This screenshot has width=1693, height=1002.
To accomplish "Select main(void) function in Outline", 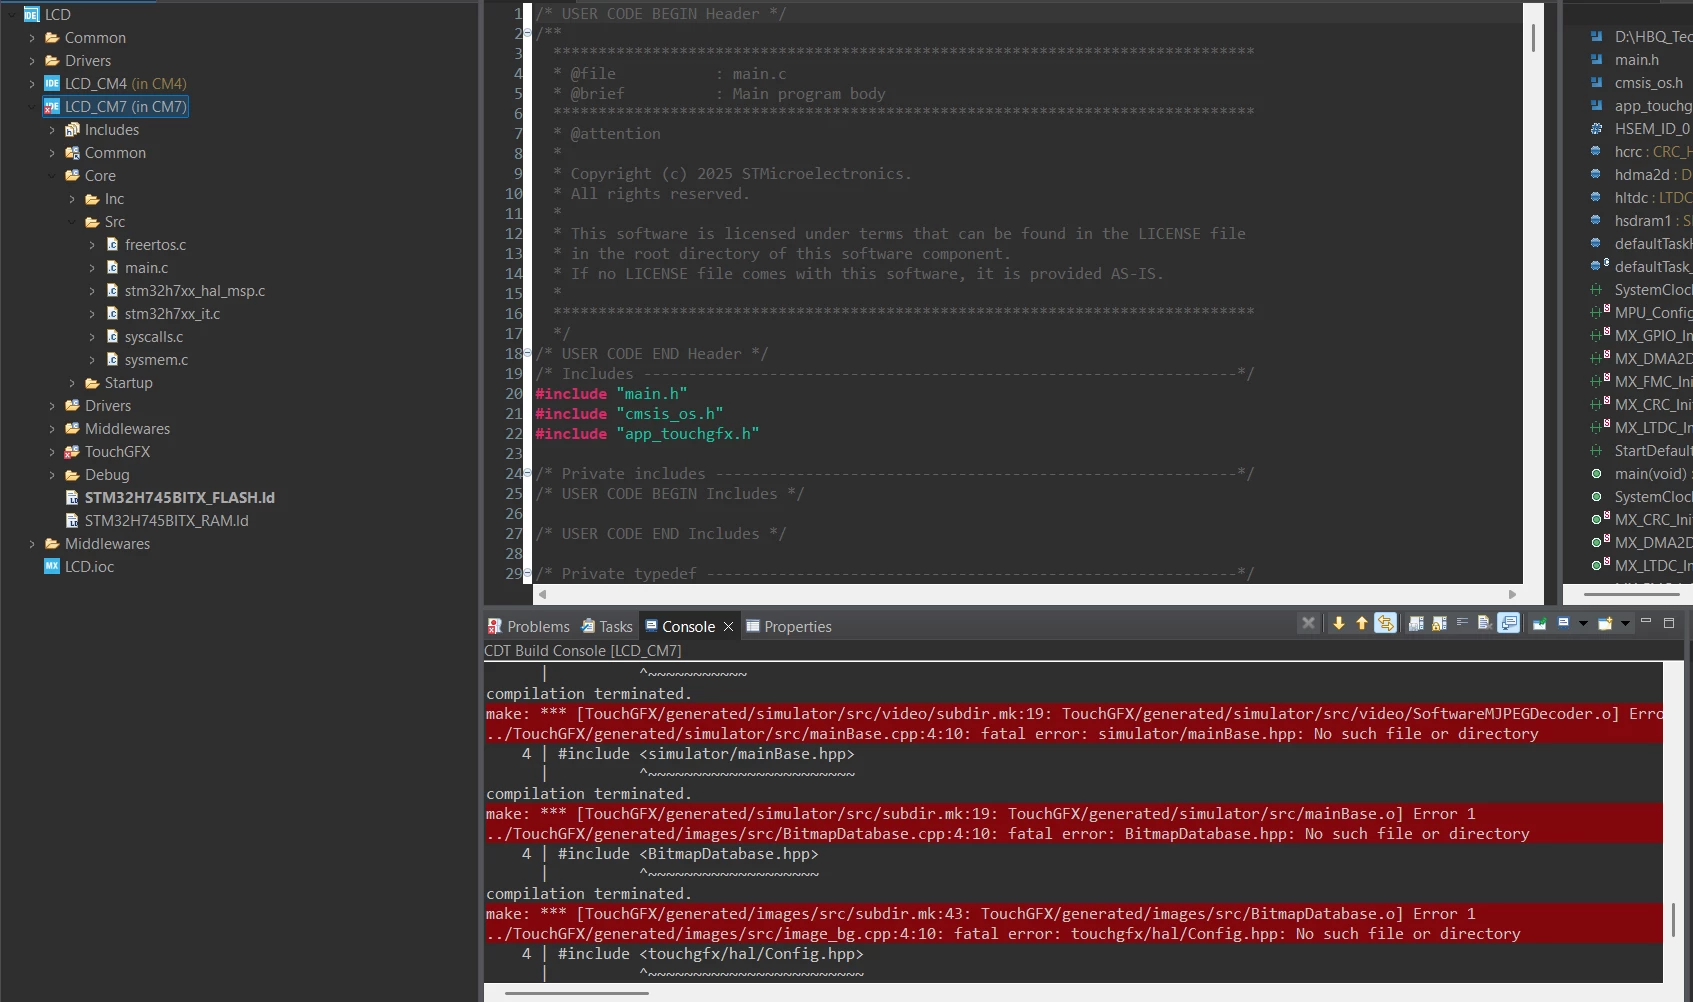I will point(1640,474).
